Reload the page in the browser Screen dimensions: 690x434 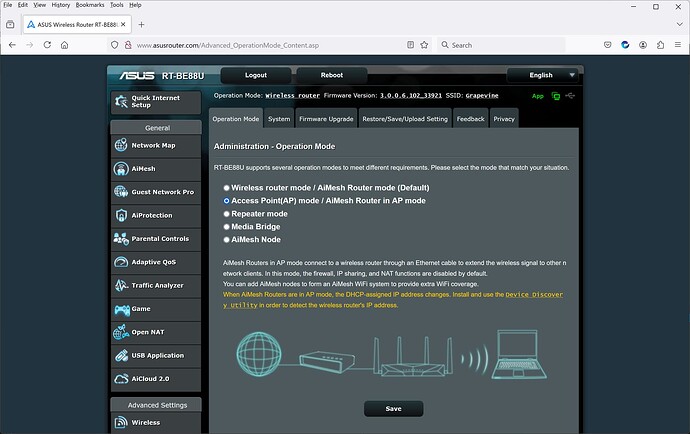[x=47, y=45]
